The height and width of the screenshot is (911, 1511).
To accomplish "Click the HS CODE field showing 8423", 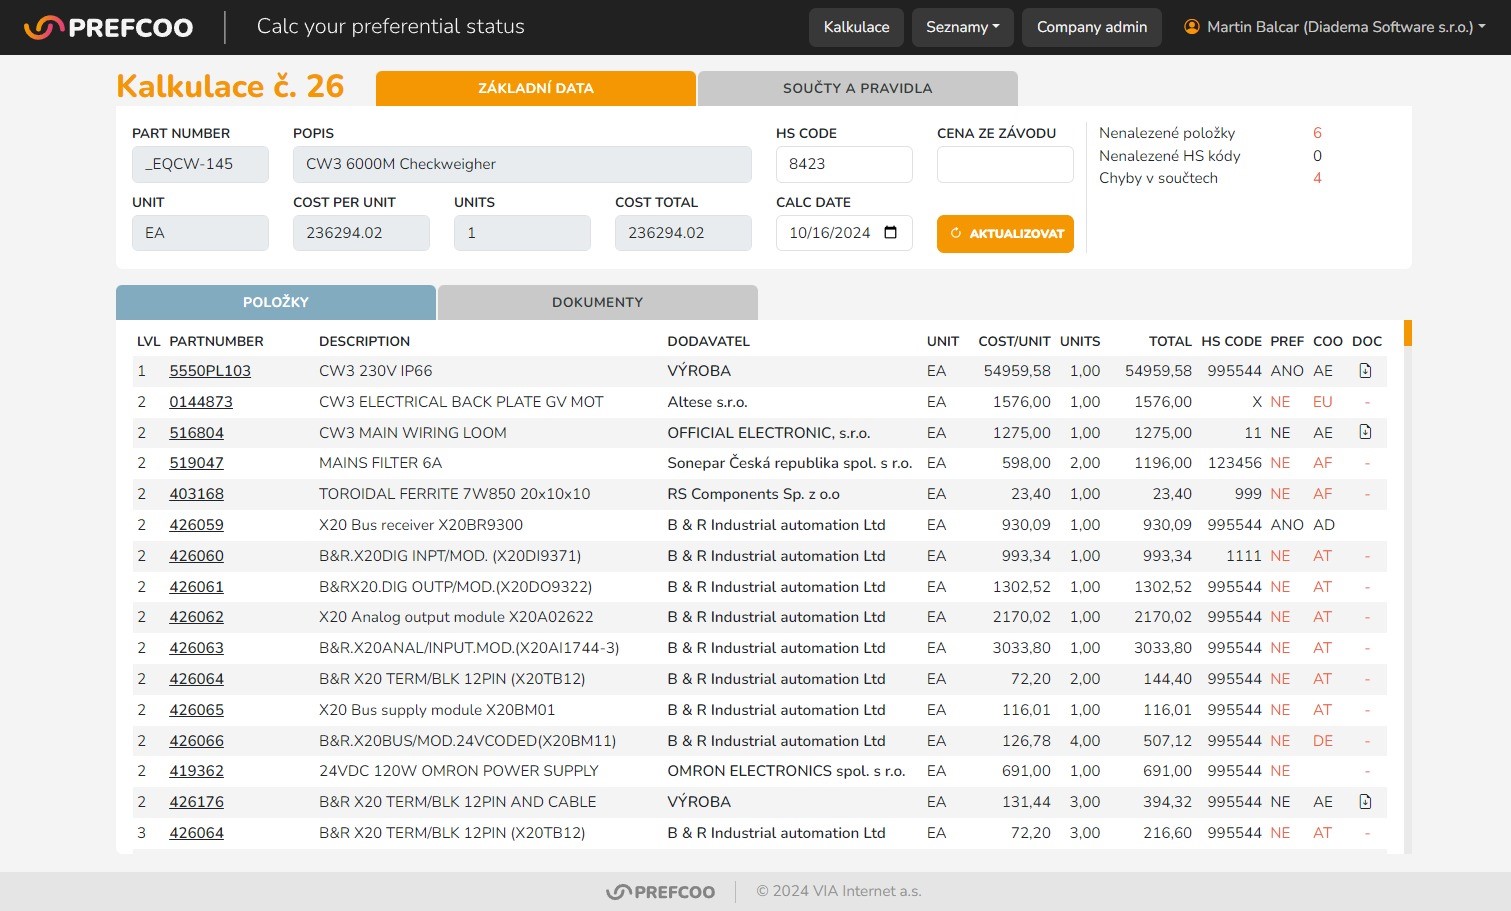I will [844, 164].
